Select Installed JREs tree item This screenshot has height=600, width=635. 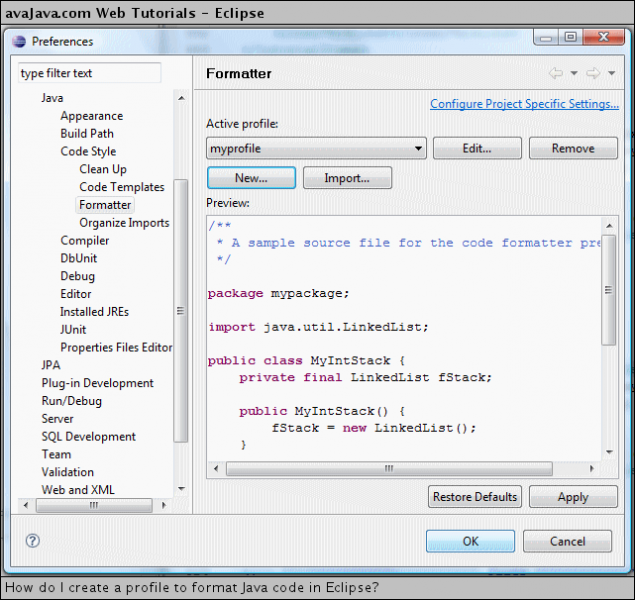pos(94,312)
